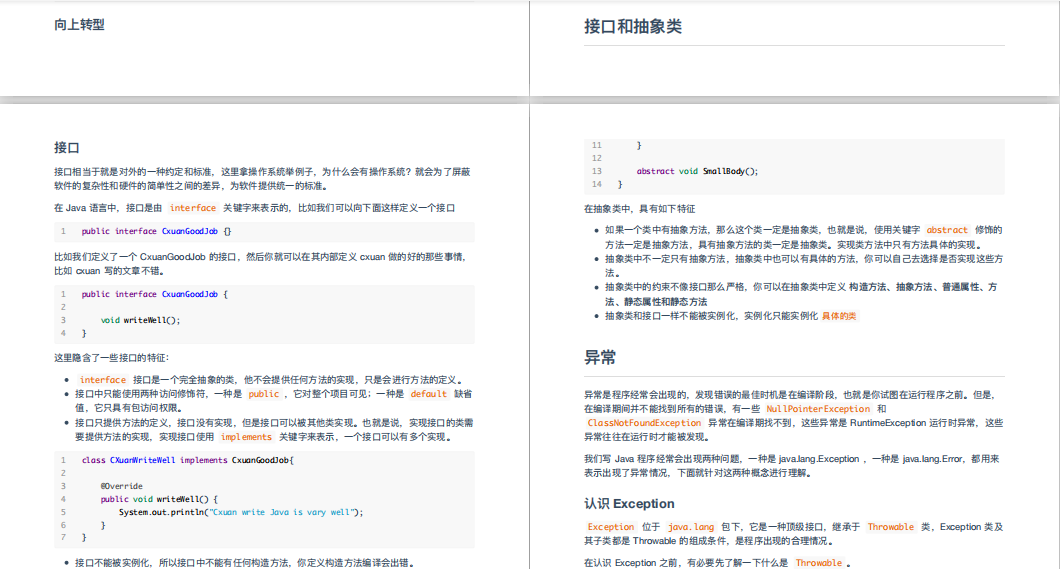Click the System.out.println code line
1060x569 pixels.
(241, 512)
